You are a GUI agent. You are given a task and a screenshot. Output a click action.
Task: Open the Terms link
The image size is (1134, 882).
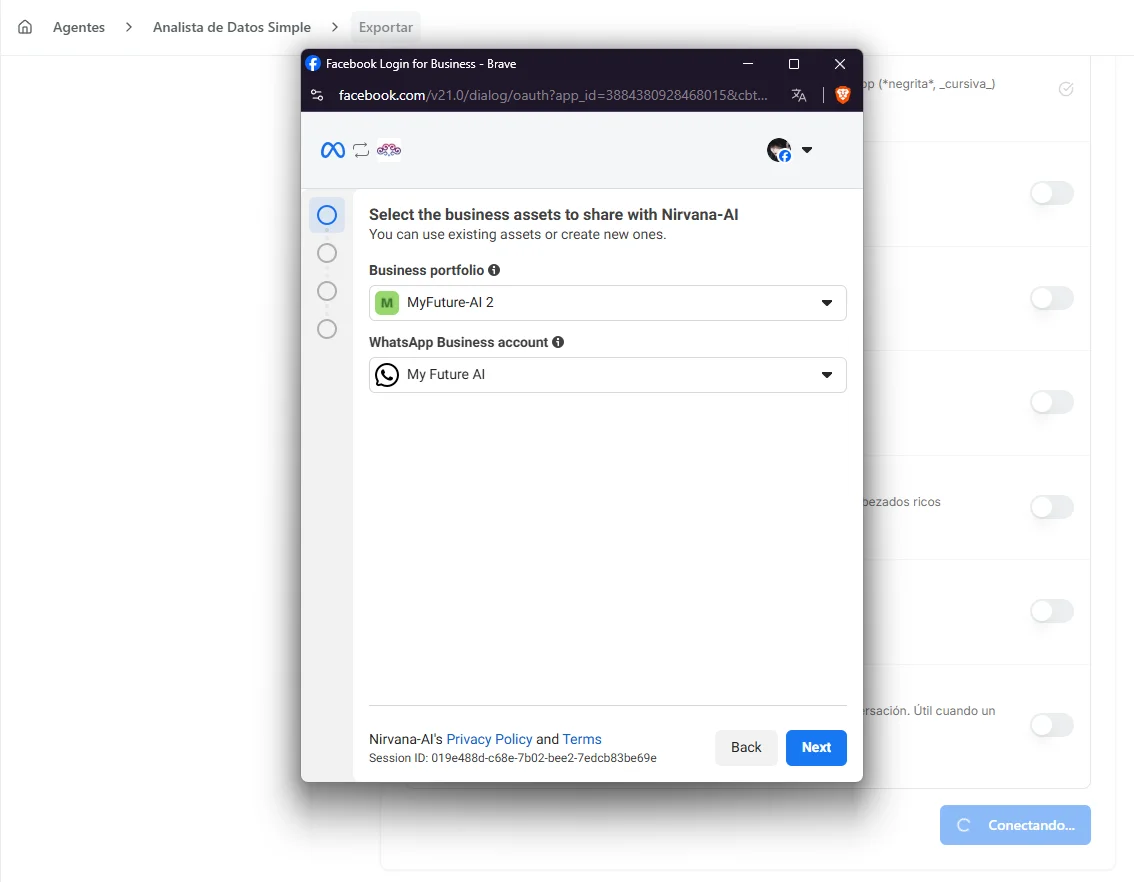[x=582, y=739]
